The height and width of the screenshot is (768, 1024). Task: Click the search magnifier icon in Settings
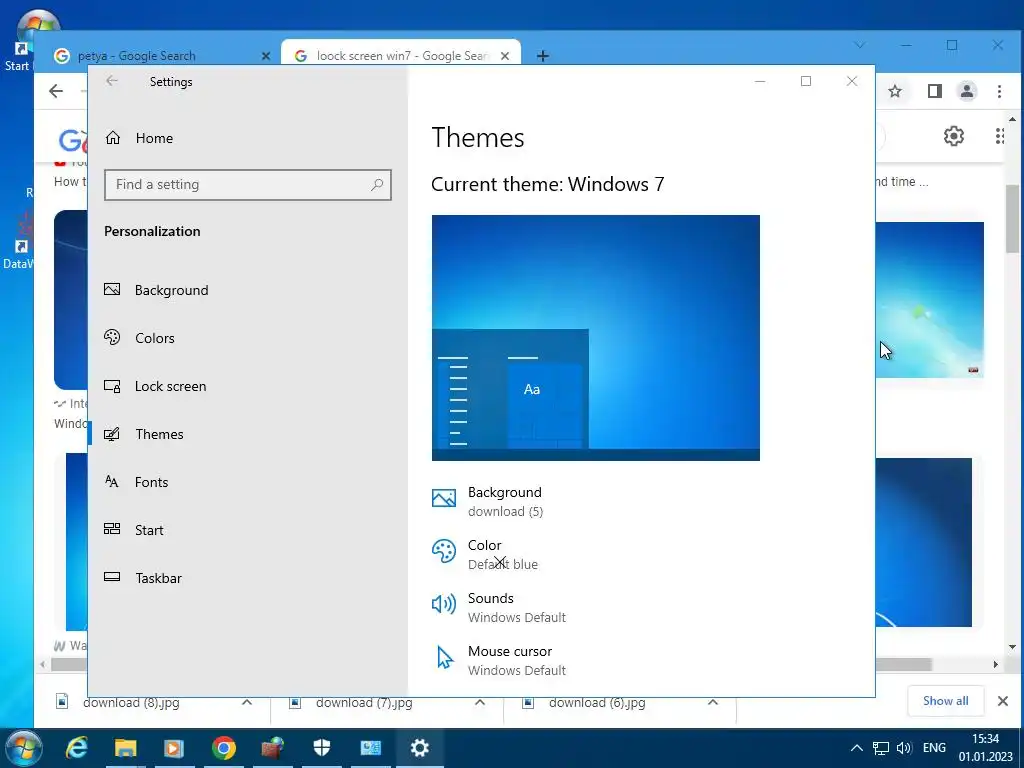click(x=377, y=185)
